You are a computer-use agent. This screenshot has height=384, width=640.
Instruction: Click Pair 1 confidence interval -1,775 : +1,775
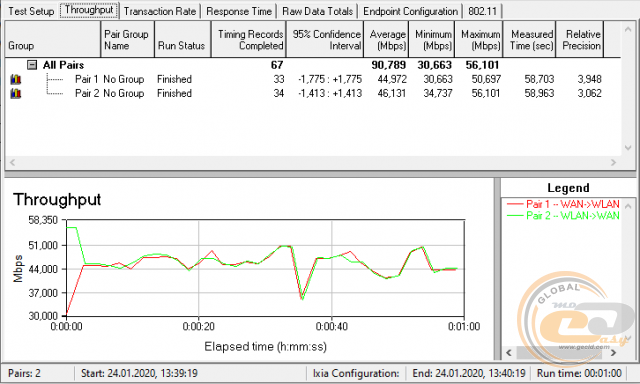330,79
